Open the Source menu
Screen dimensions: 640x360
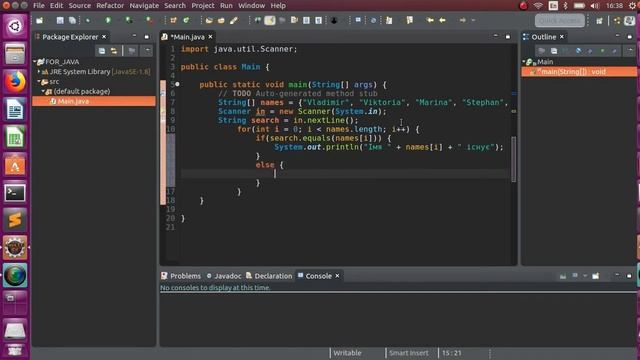click(x=80, y=6)
